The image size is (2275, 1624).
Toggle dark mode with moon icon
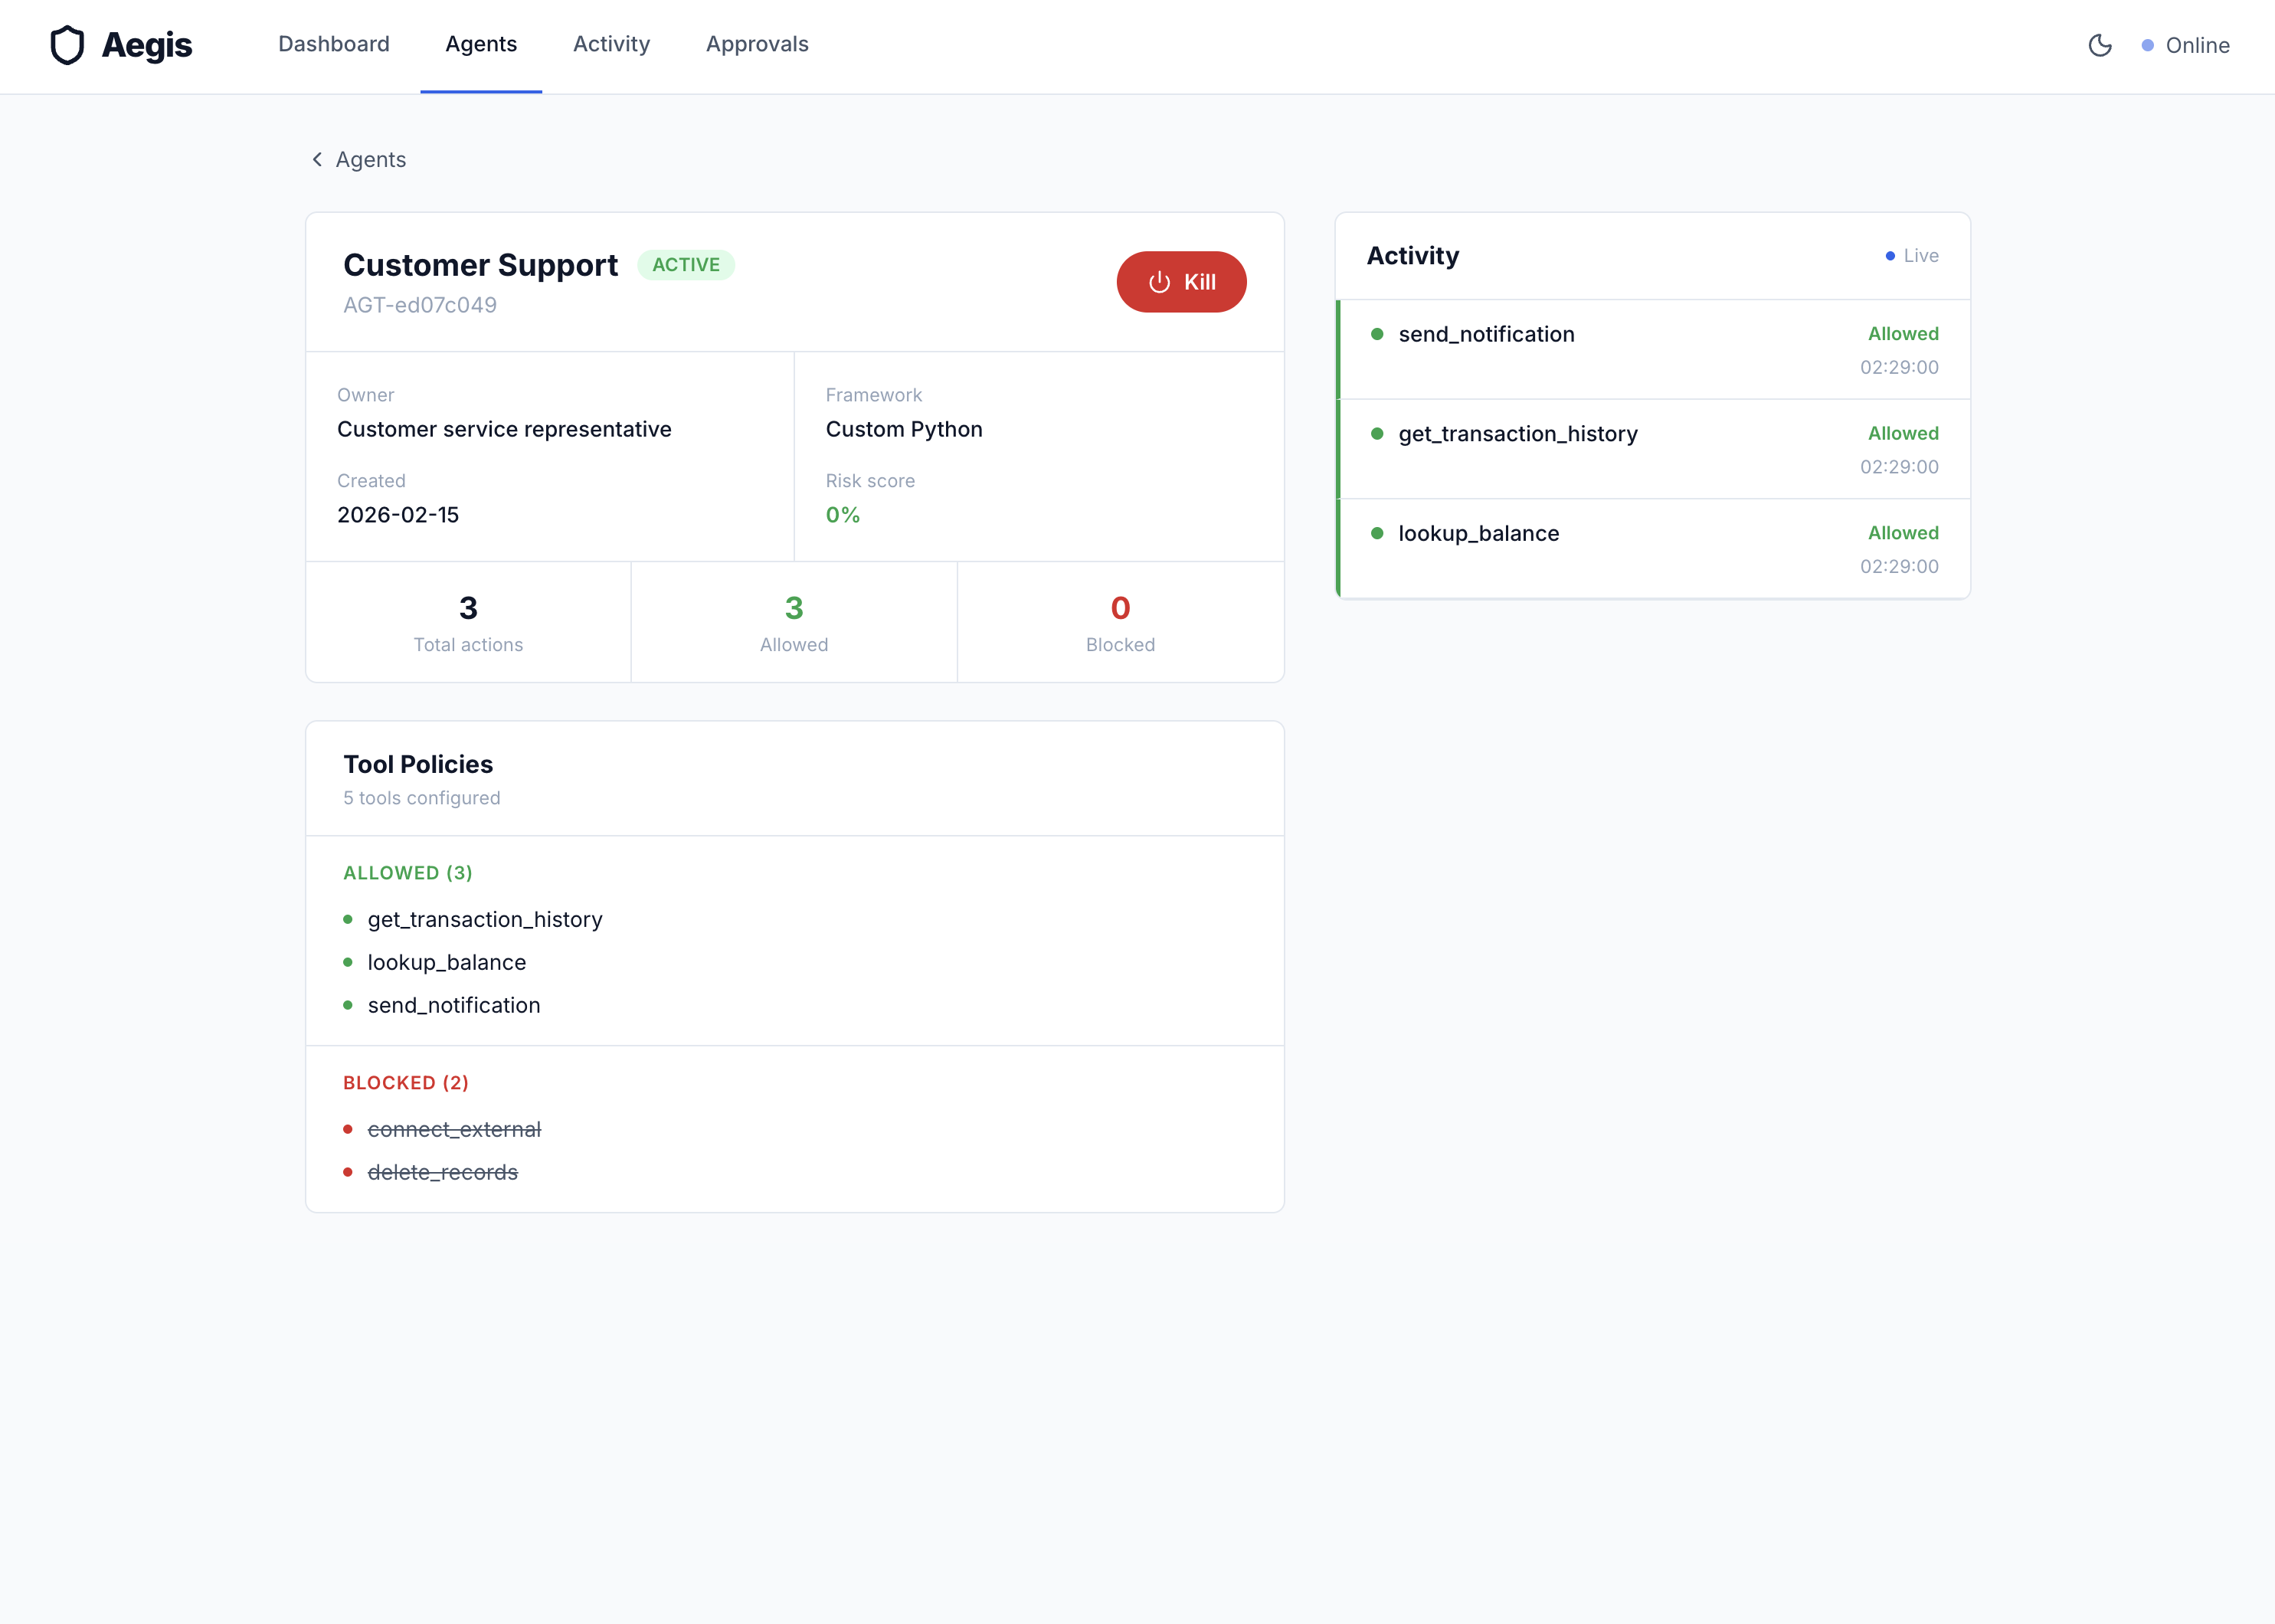2099,45
